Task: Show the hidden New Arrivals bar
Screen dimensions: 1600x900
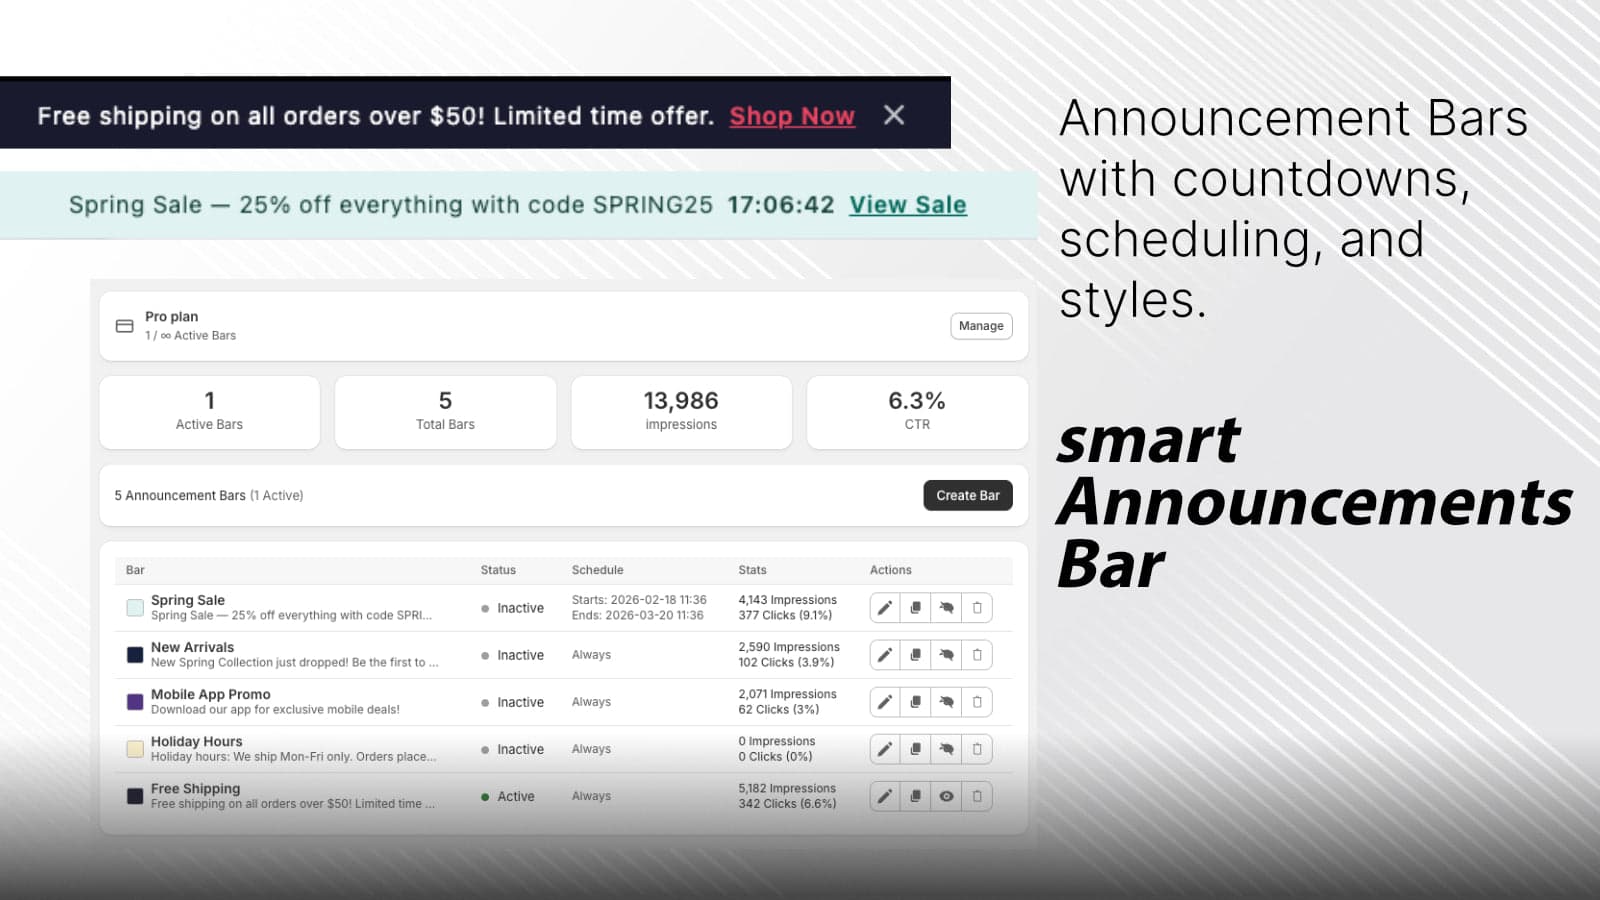Action: [x=946, y=655]
